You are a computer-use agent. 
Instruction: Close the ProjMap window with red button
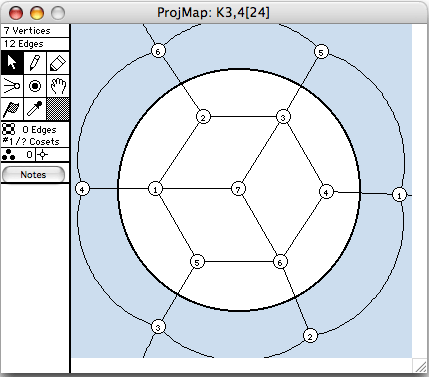point(16,13)
